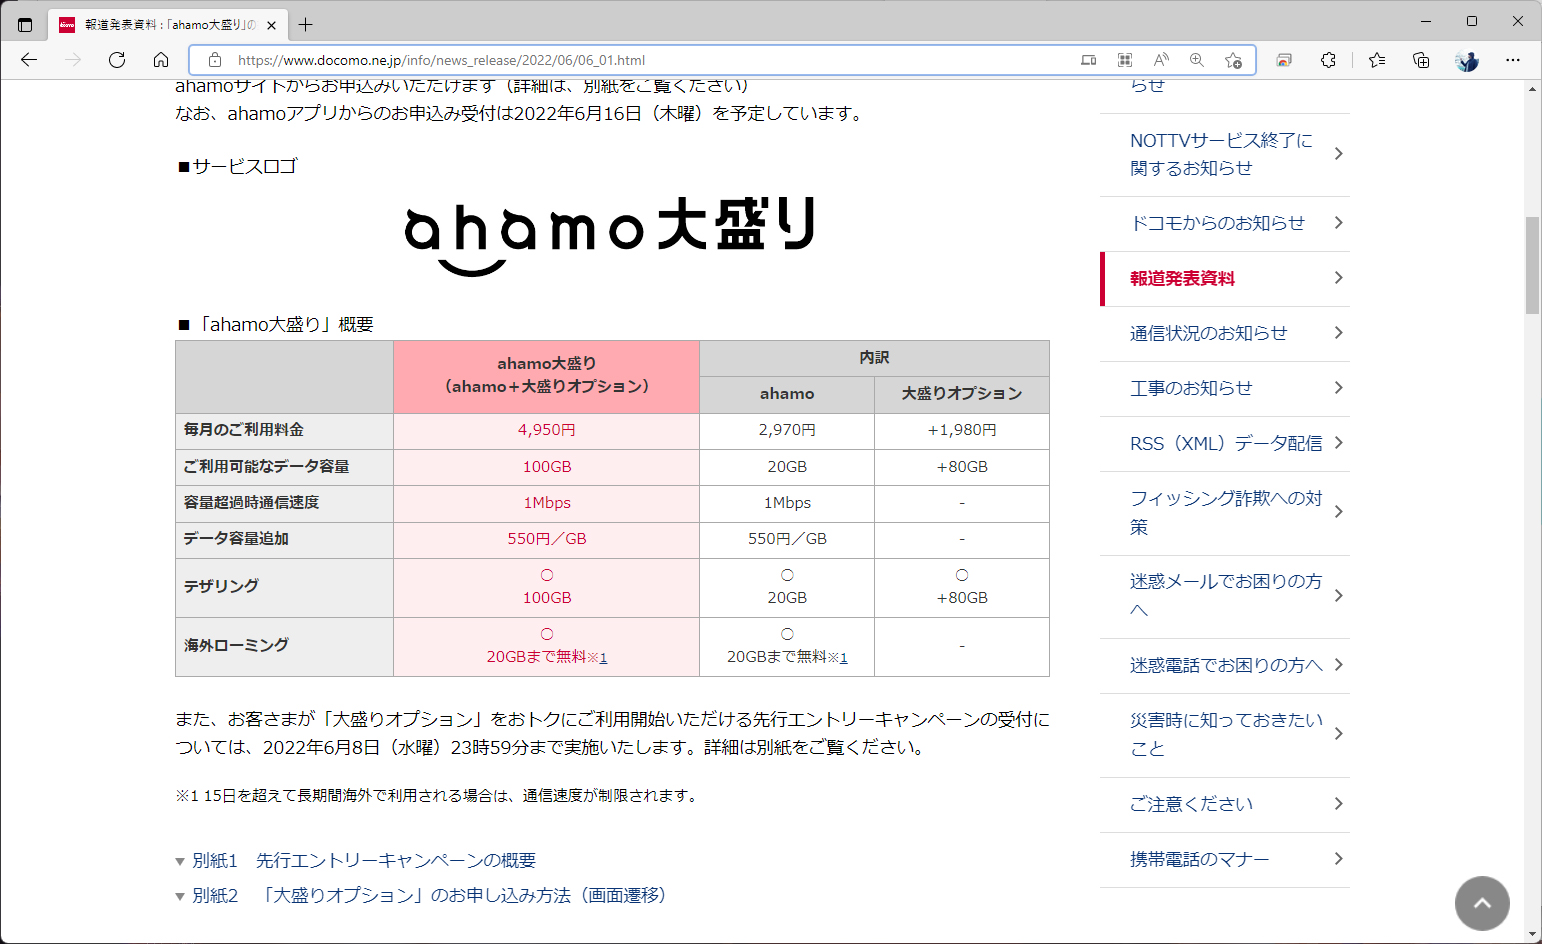Open the tab actions menu
This screenshot has height=944, width=1542.
tap(24, 24)
